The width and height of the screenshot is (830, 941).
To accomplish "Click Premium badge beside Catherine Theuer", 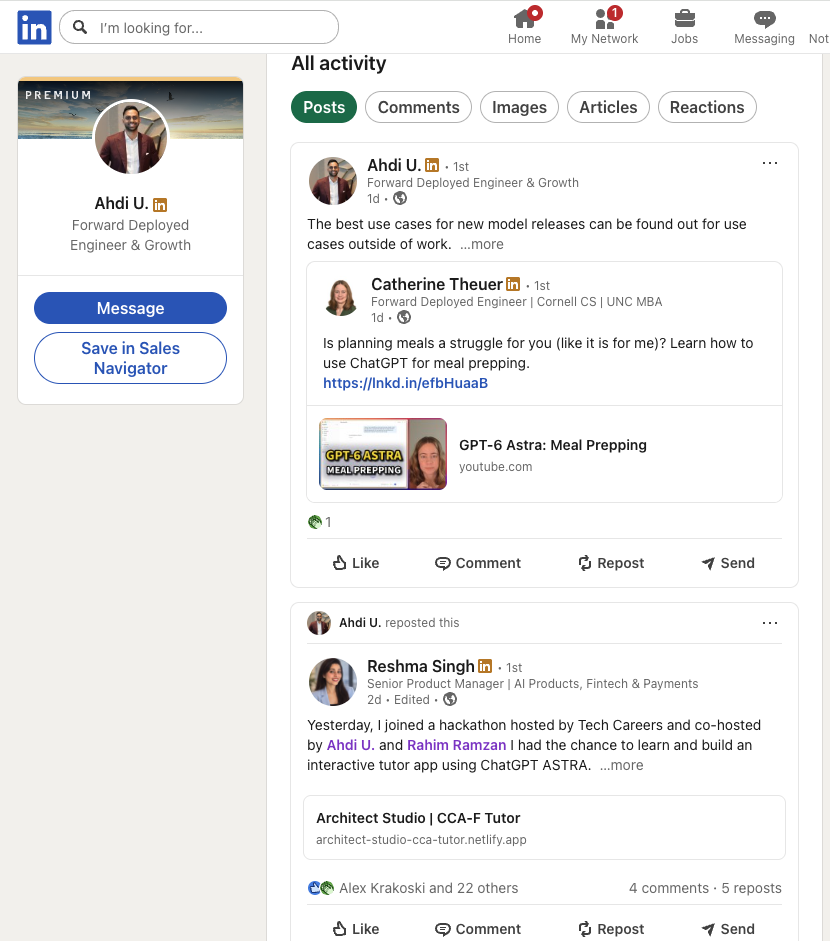I will click(513, 284).
